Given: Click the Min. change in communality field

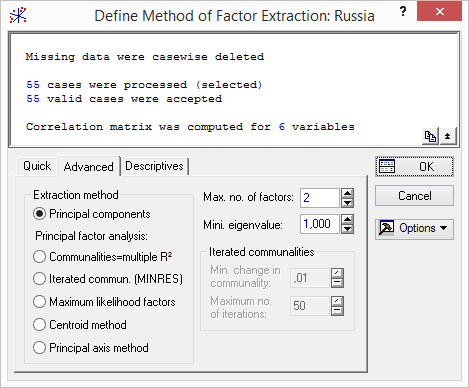Looking at the screenshot, I should 310,278.
